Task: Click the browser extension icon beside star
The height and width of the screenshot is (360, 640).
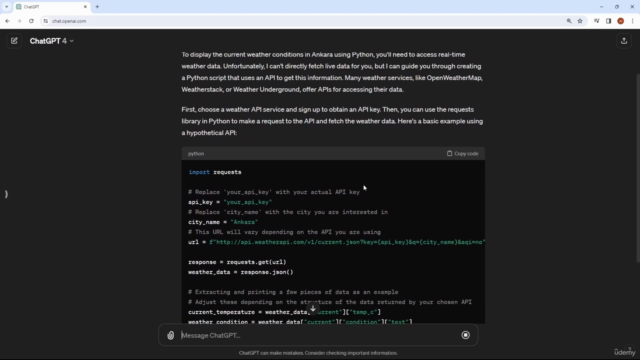Action: coord(596,21)
